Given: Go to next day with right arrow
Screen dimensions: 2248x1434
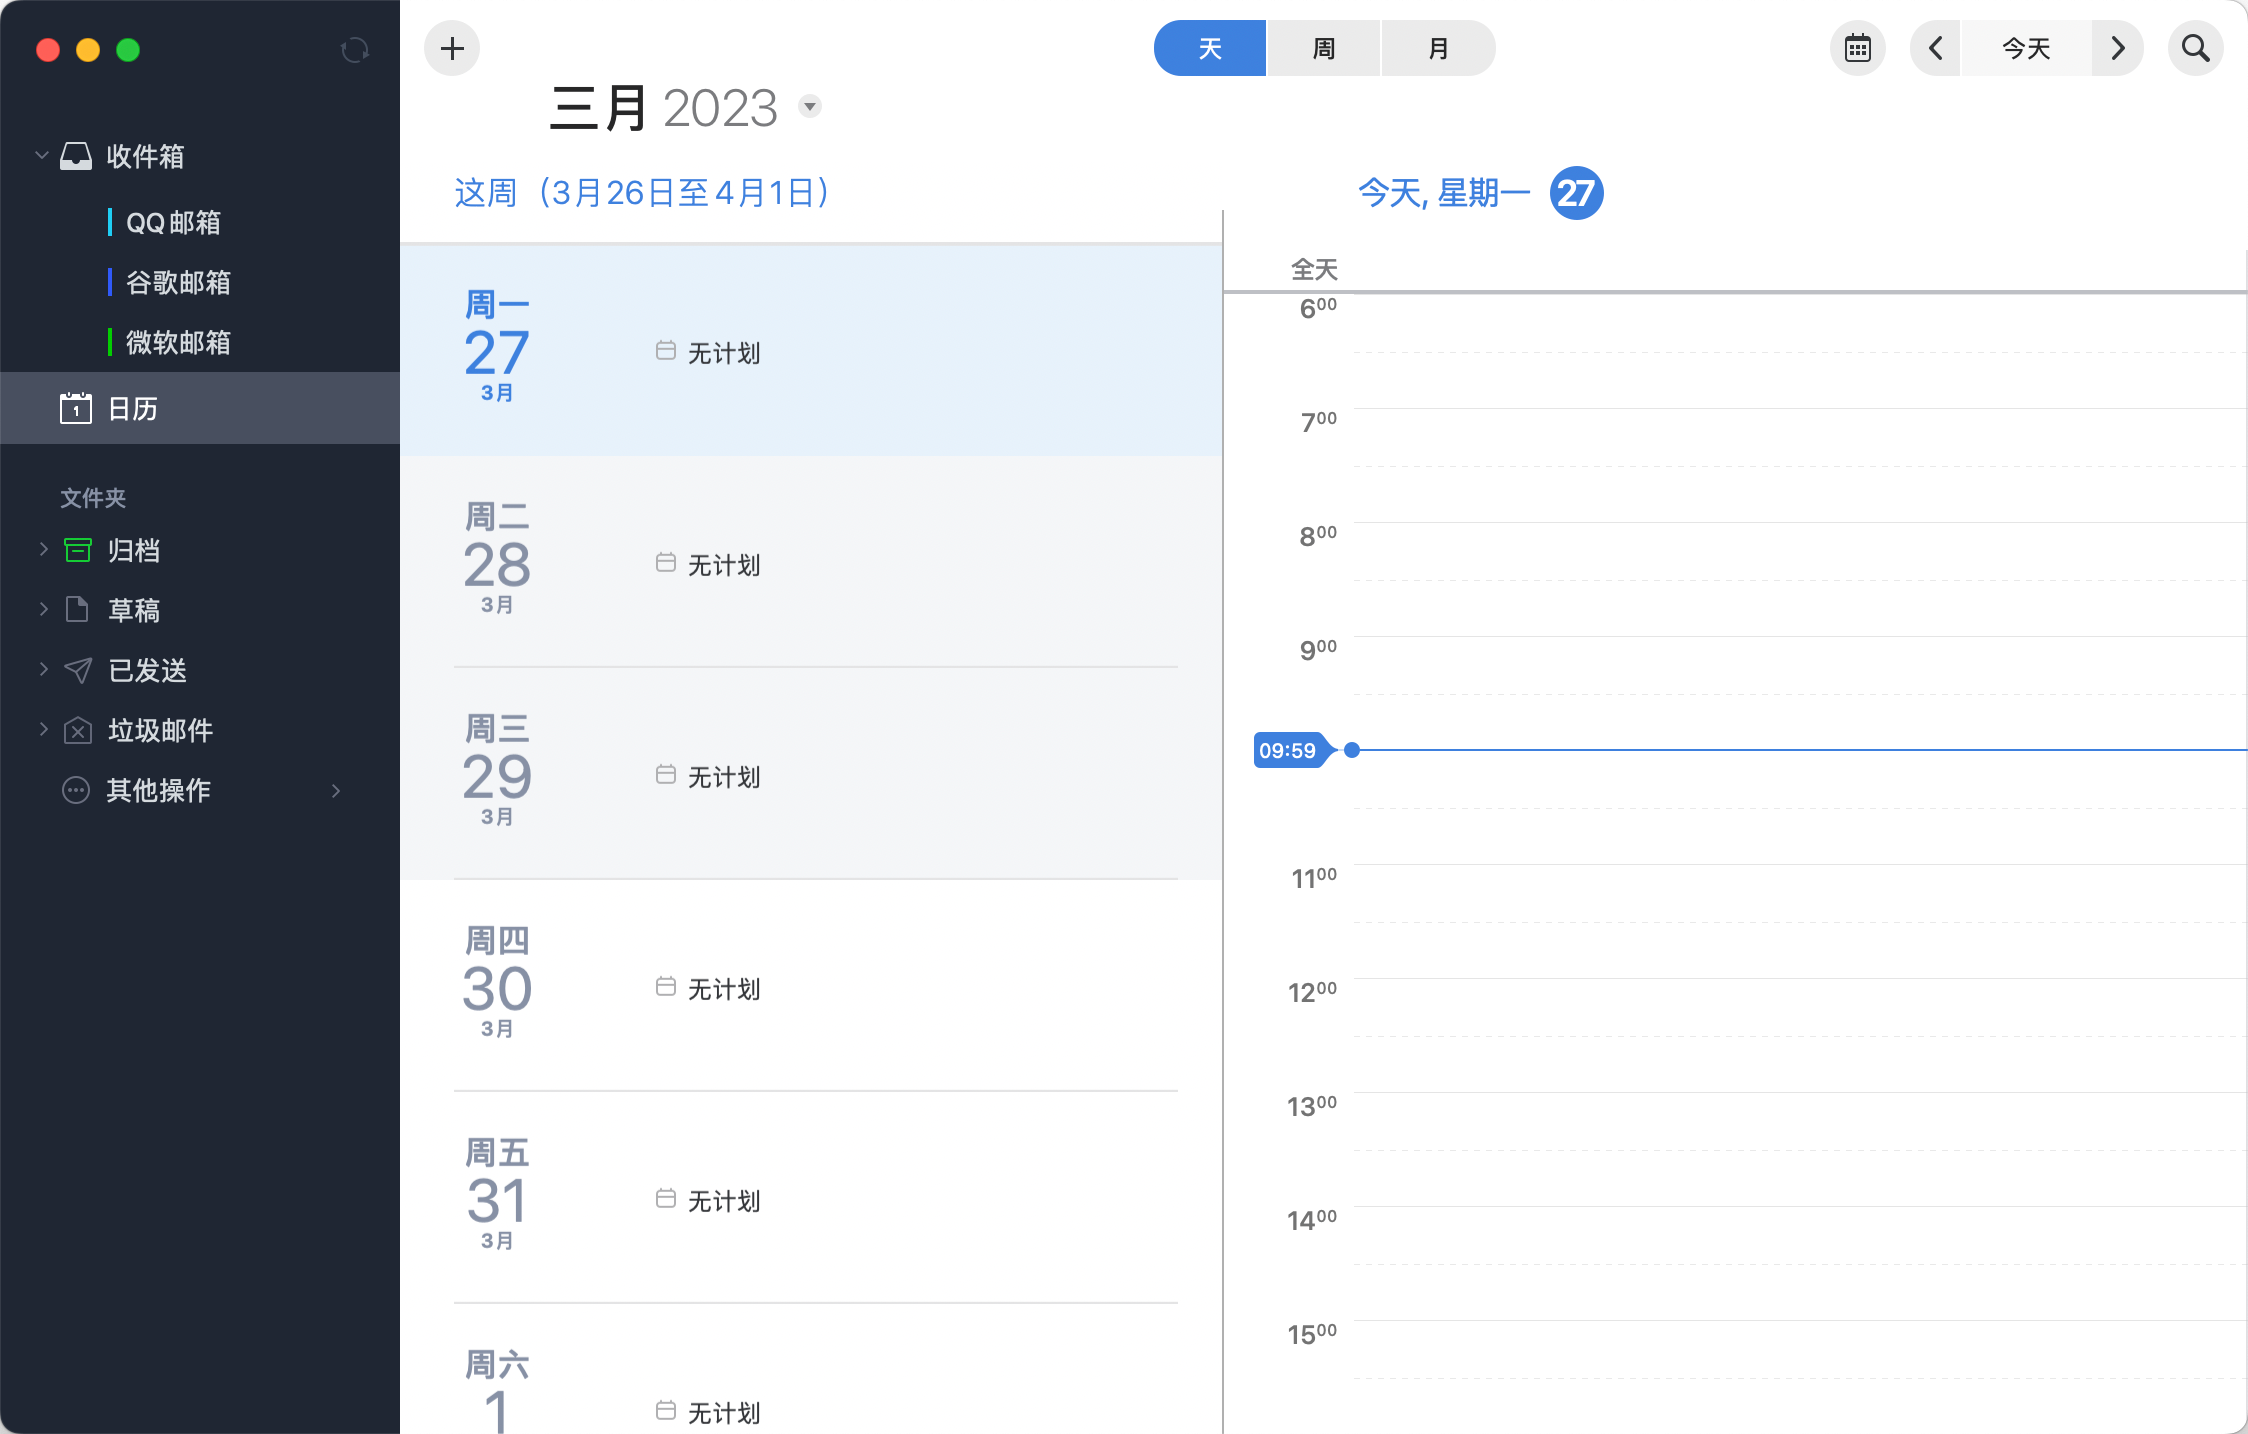Looking at the screenshot, I should pos(2117,48).
